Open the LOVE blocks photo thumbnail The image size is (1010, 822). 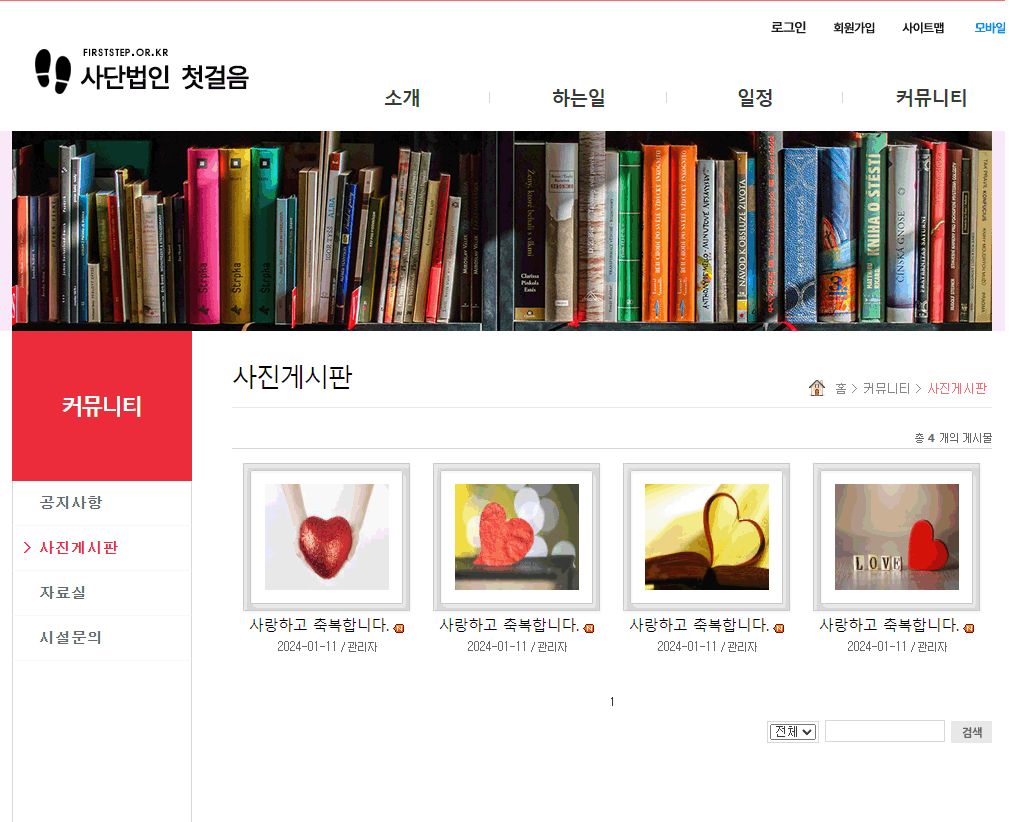click(x=897, y=537)
